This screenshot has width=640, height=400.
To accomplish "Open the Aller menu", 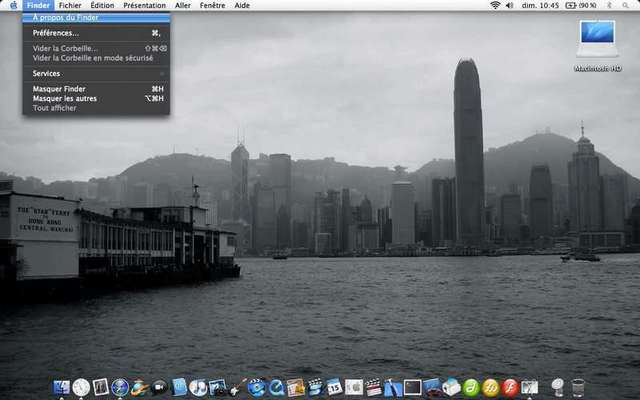I will [x=183, y=5].
